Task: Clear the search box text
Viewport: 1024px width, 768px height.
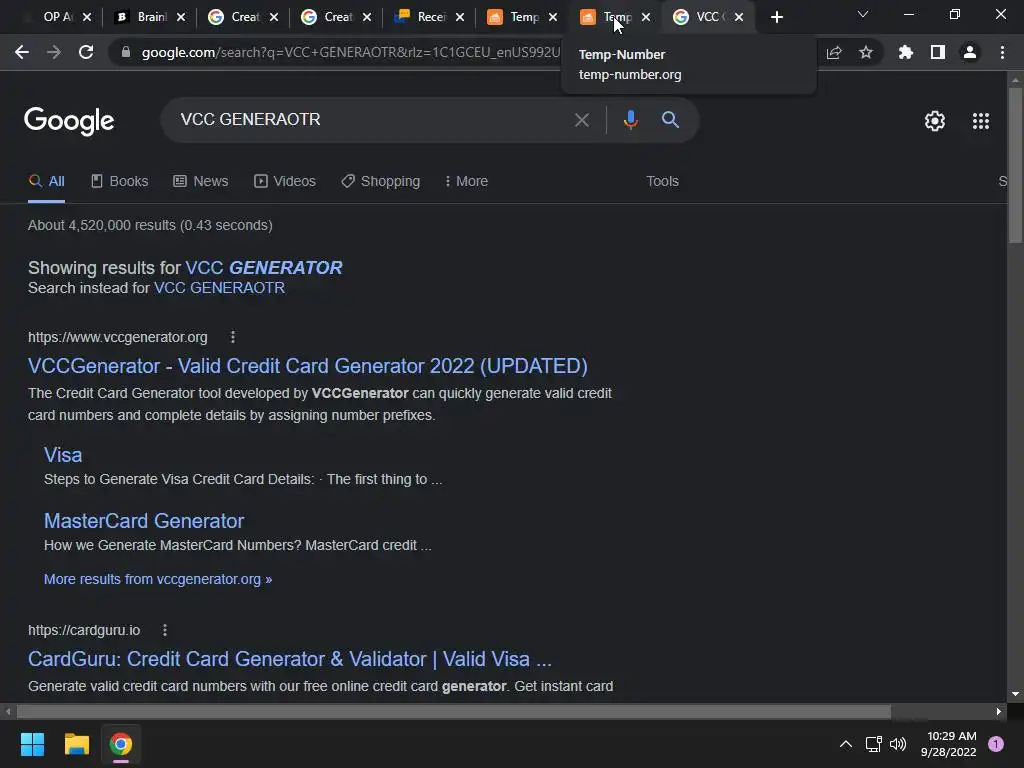Action: [581, 120]
